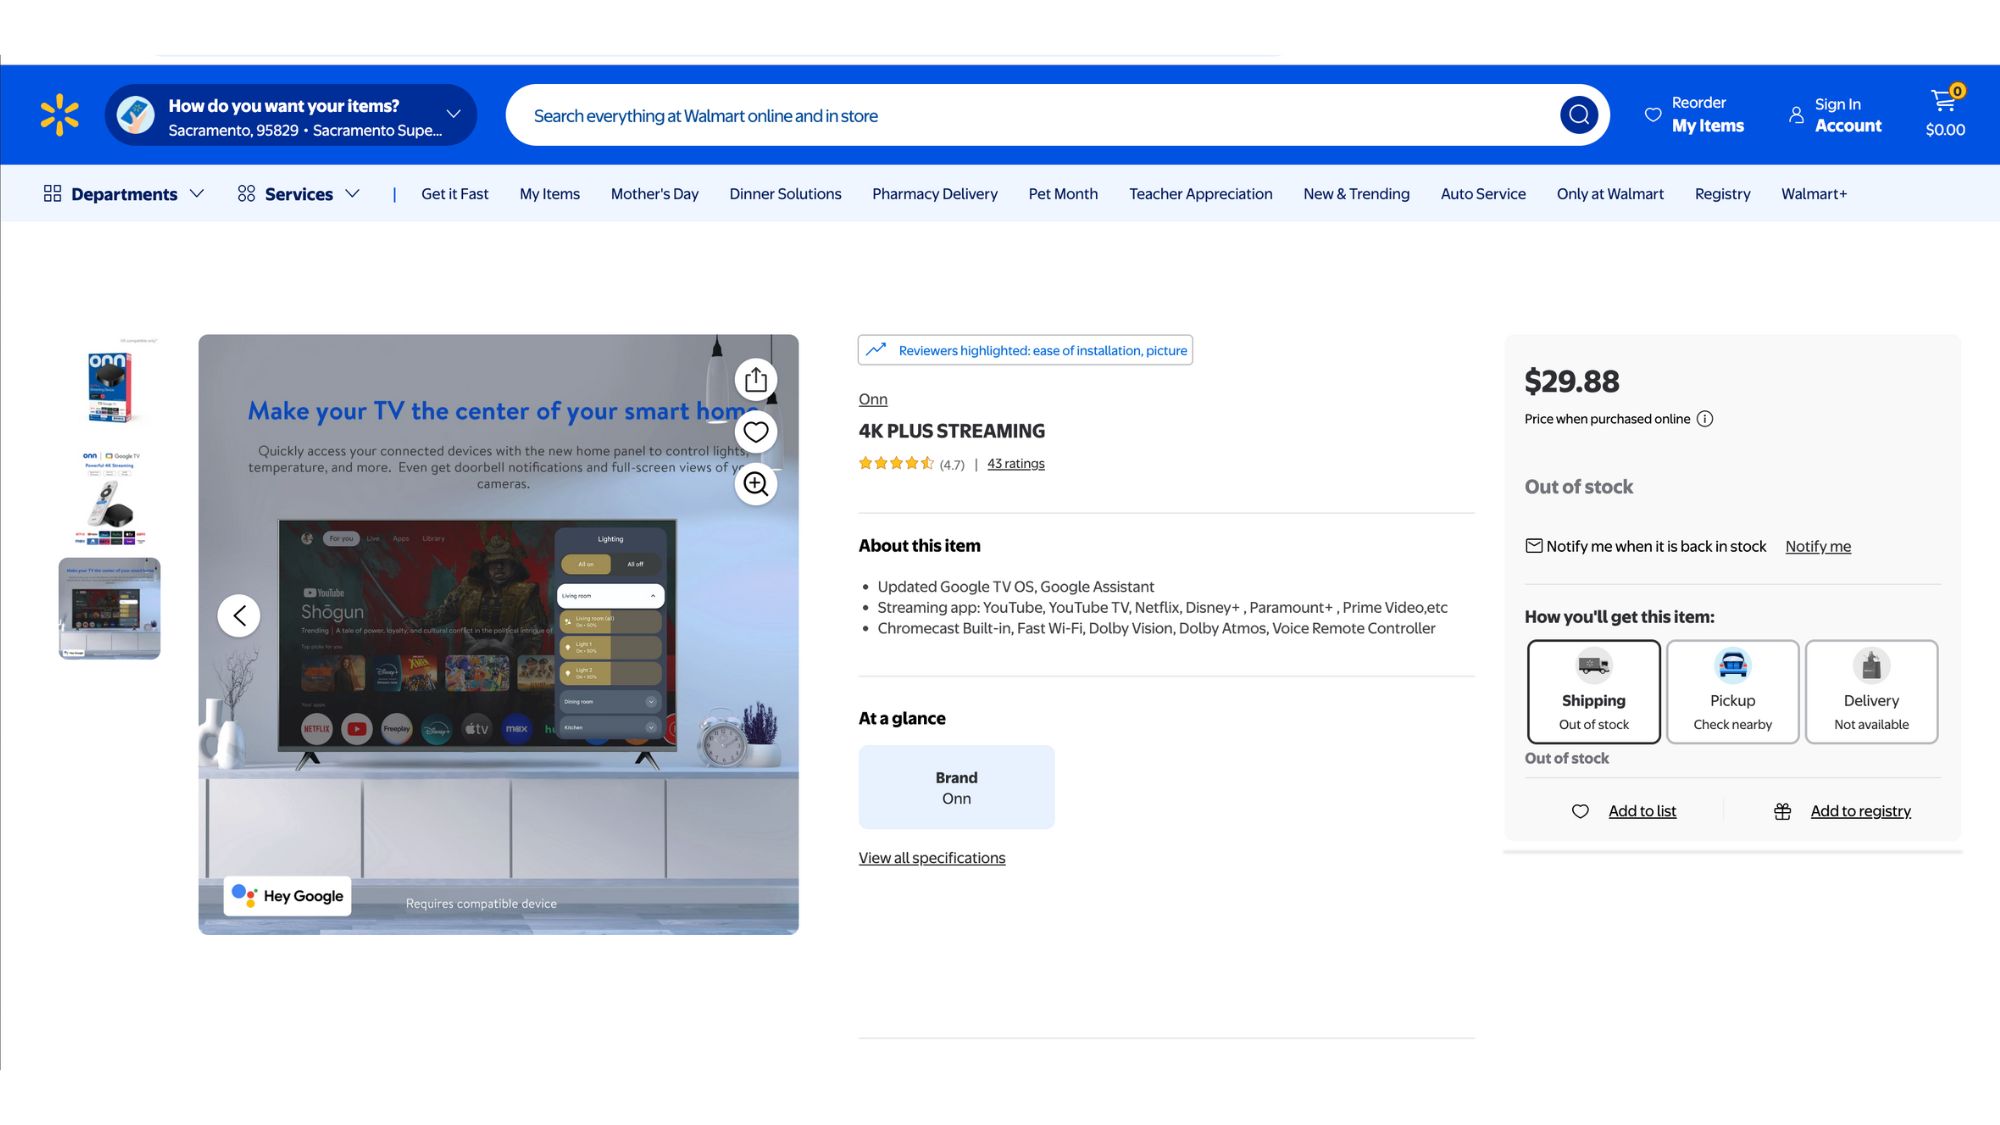This screenshot has height=1125, width=2000.
Task: Select the Pickup fulfillment option
Action: point(1733,692)
